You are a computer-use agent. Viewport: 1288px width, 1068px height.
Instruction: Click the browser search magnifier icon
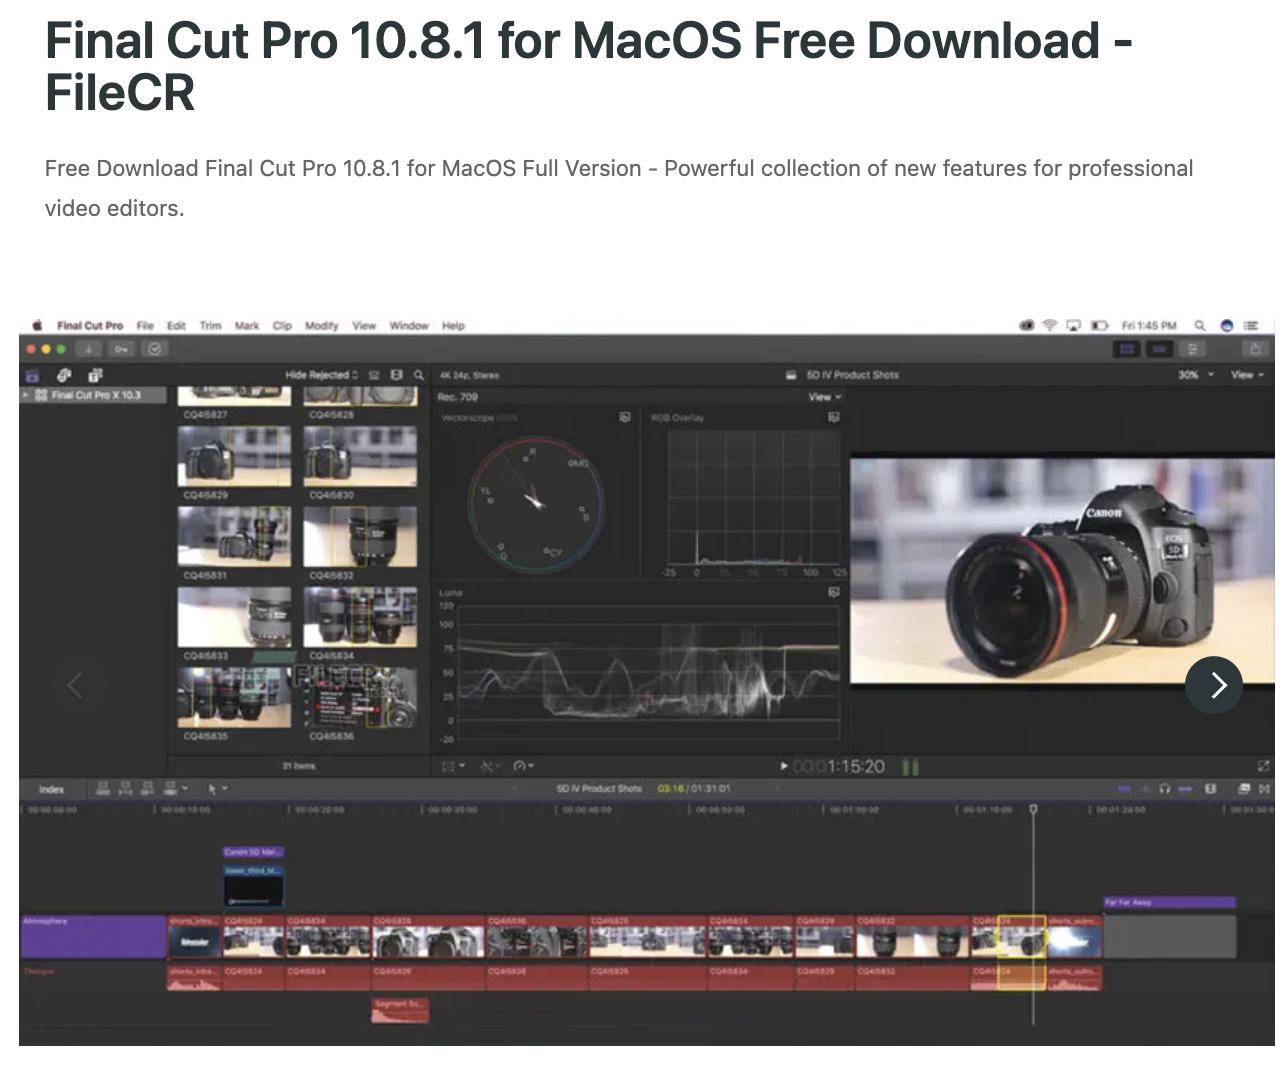[419, 375]
